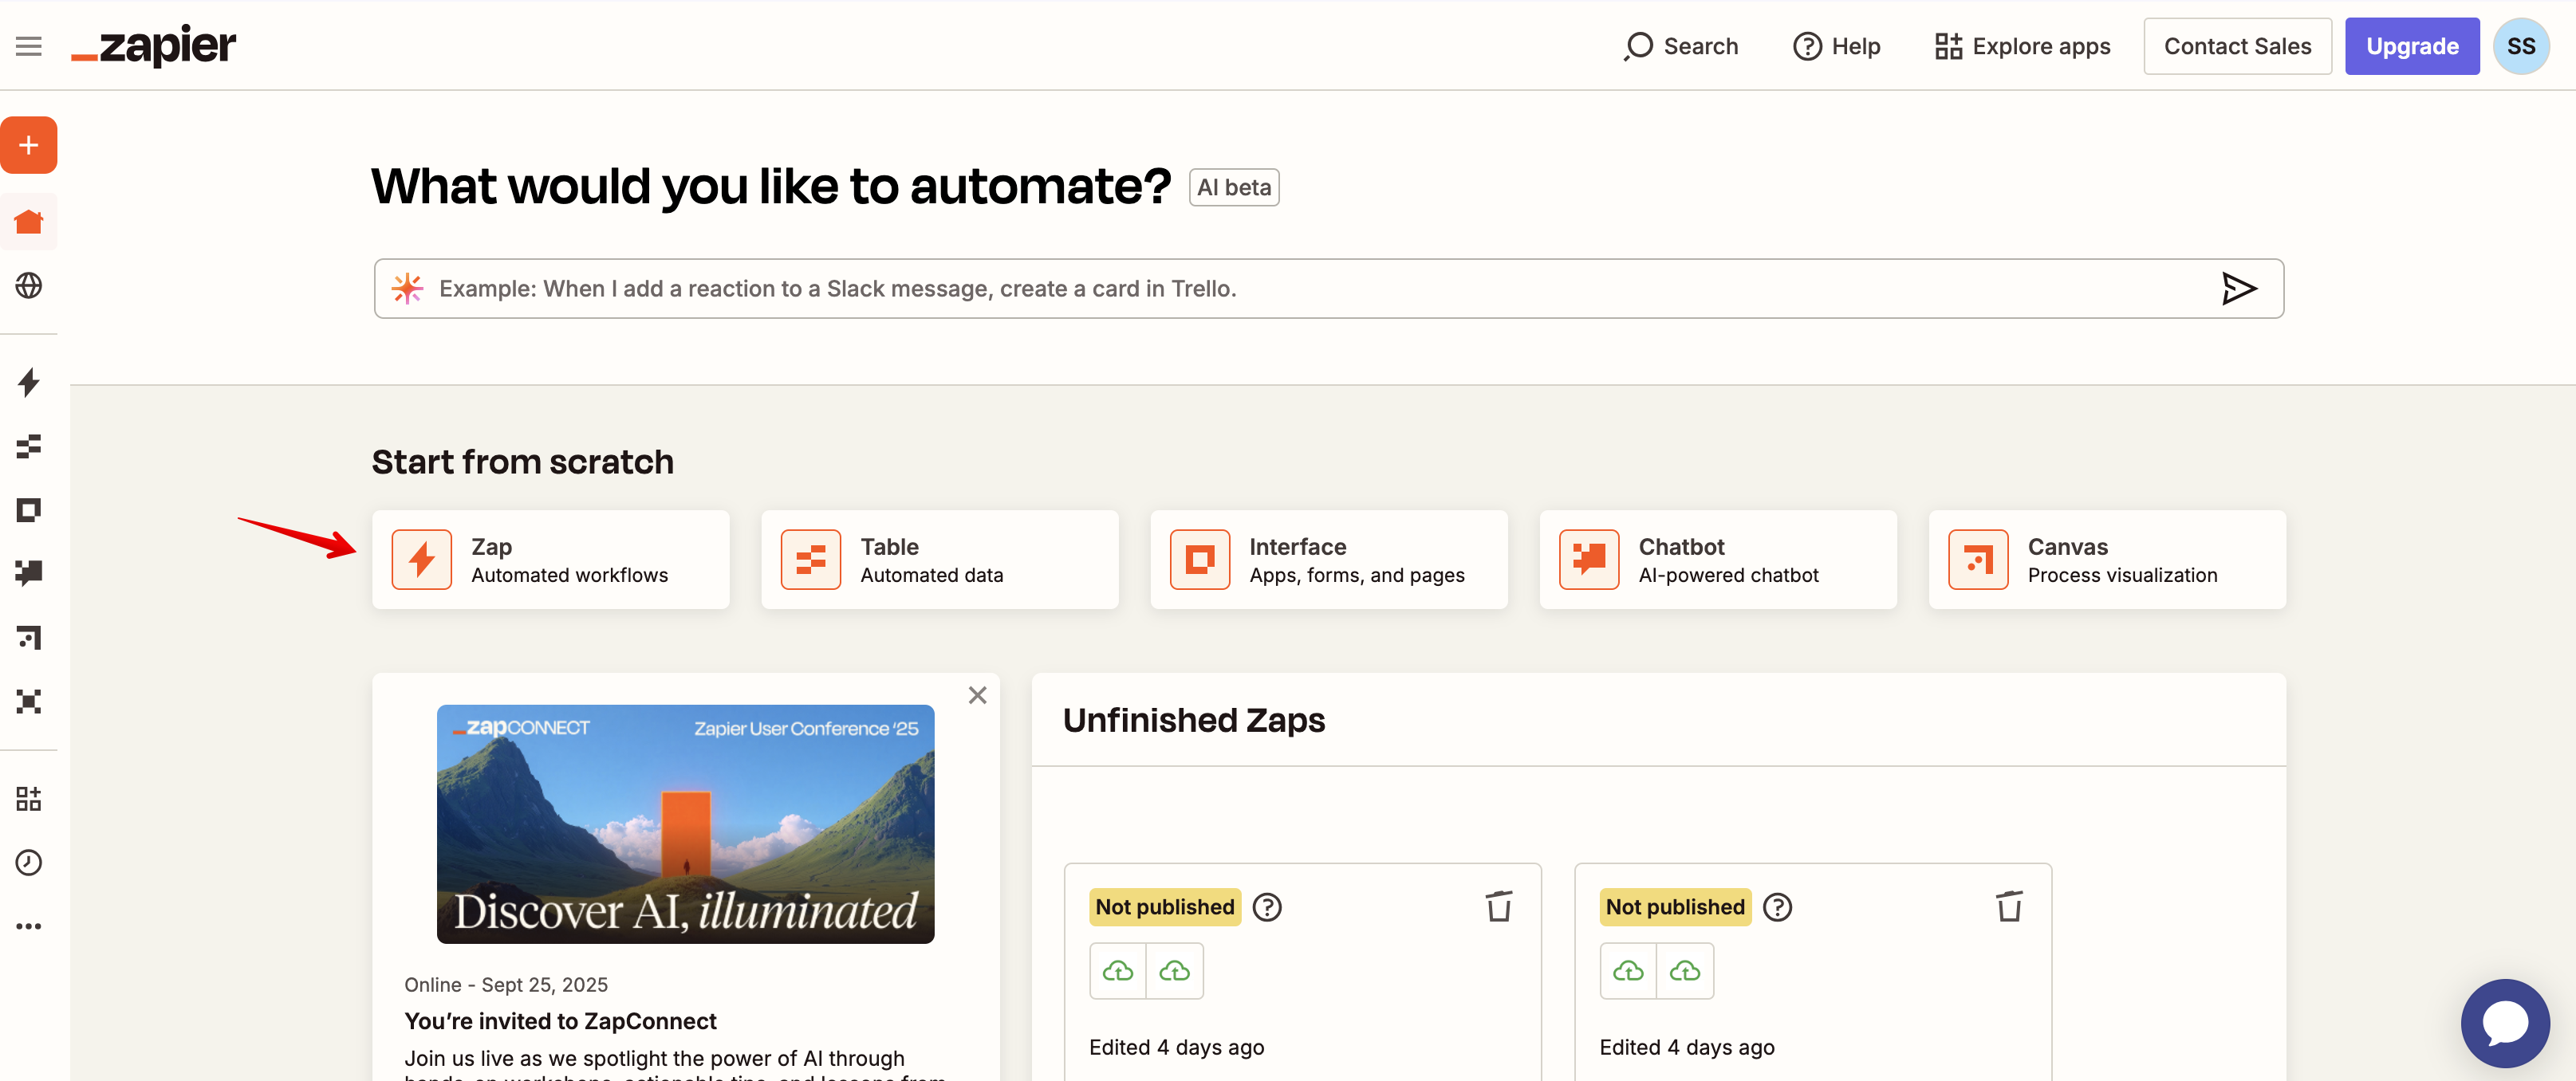Open Canvas icon in the sidebar
Image resolution: width=2576 pixels, height=1081 pixels.
(29, 637)
